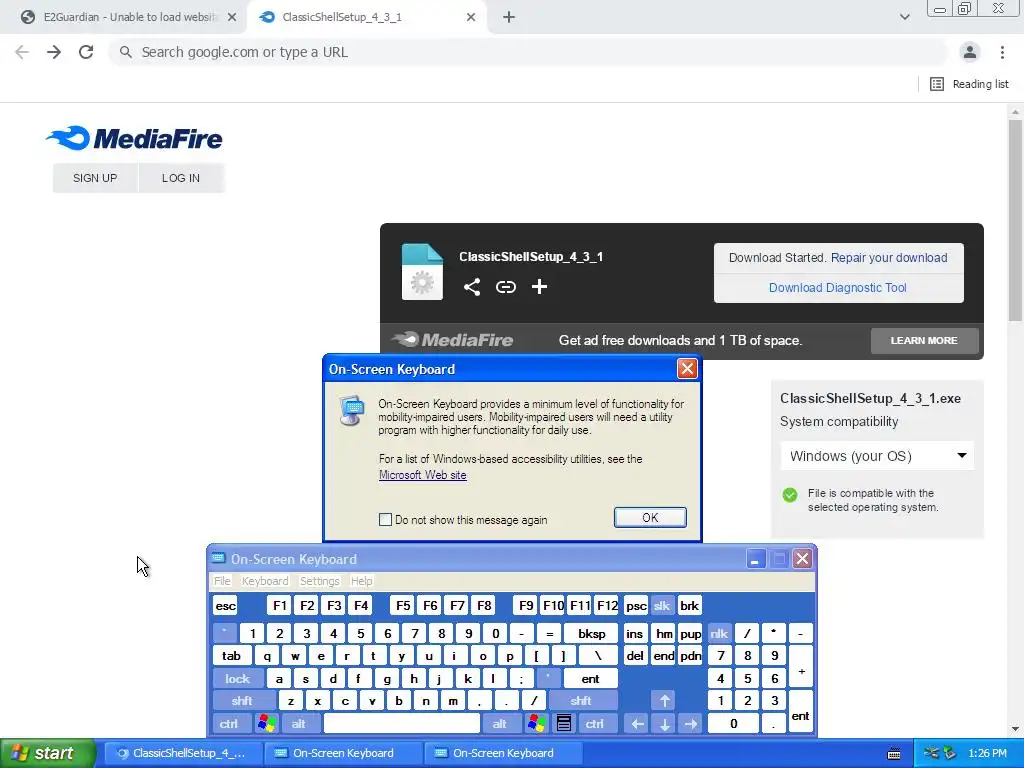Image resolution: width=1024 pixels, height=768 pixels.
Task: Click the right Windows logo key
Action: tap(537, 724)
